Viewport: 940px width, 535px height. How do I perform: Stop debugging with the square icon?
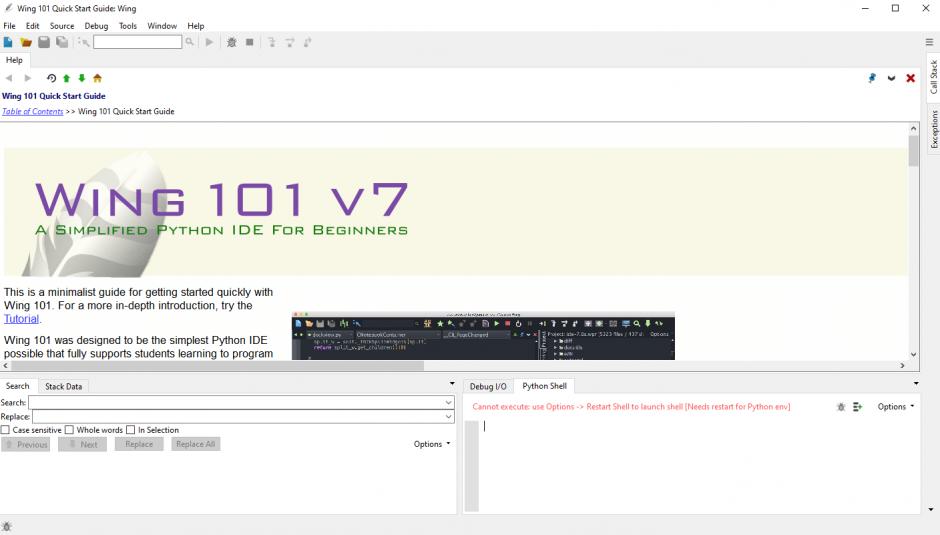[x=249, y=42]
